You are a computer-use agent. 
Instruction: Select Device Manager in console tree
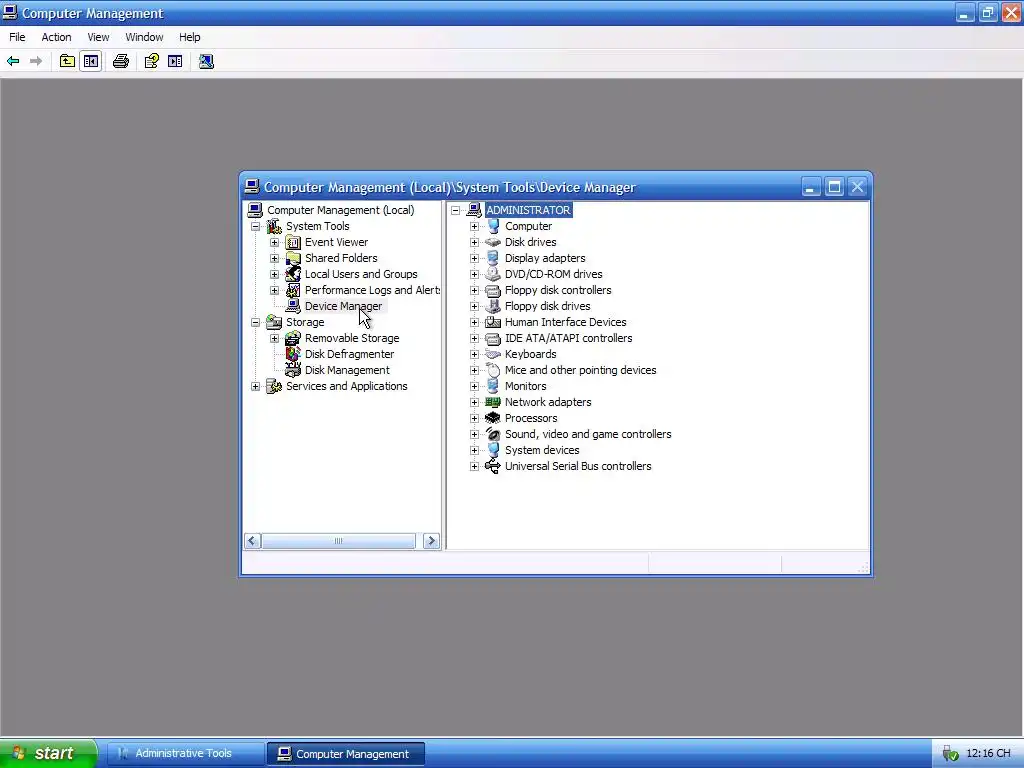click(x=343, y=306)
